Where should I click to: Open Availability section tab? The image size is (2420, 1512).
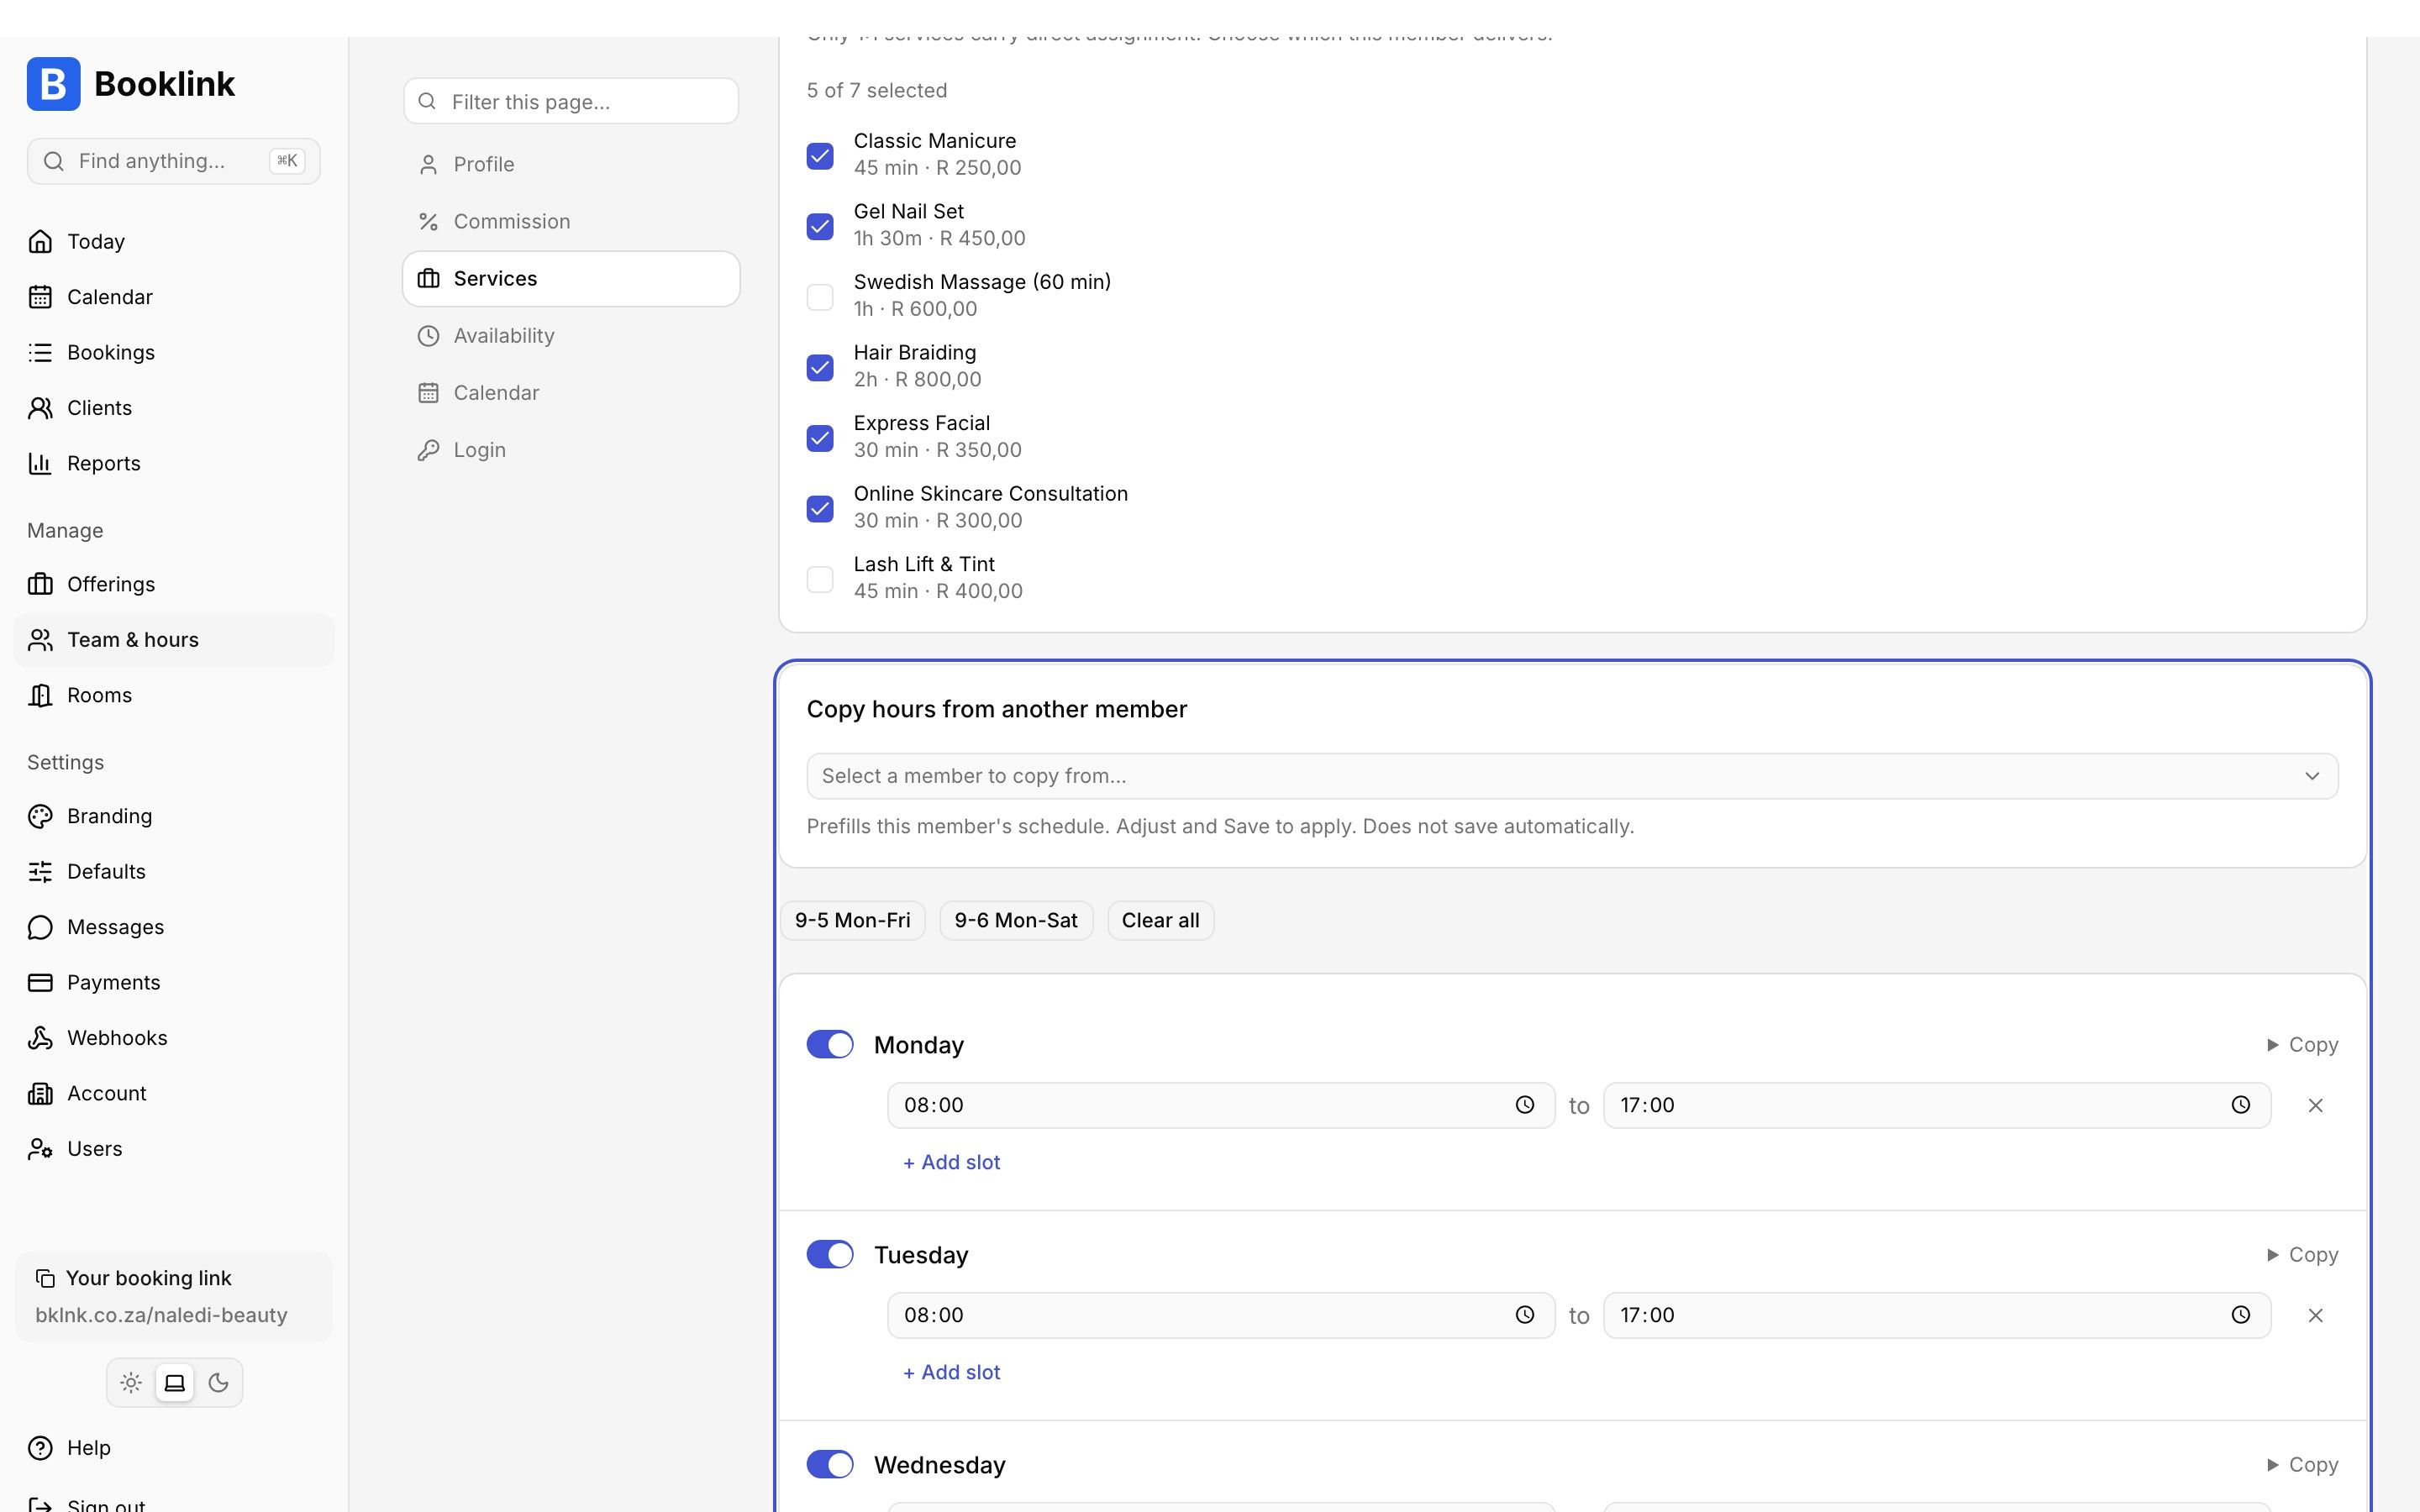point(571,336)
